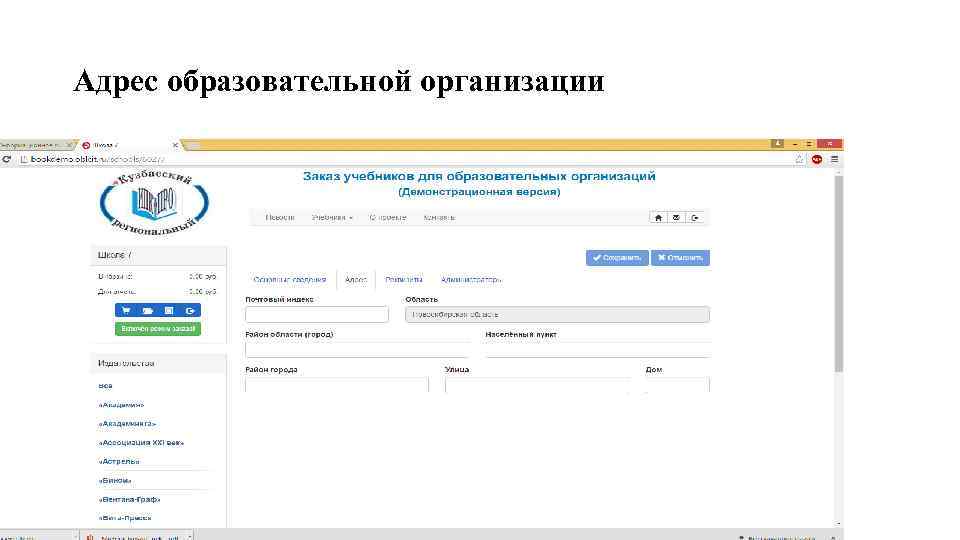
Task: Switch to Основные сведения tab
Action: [290, 280]
